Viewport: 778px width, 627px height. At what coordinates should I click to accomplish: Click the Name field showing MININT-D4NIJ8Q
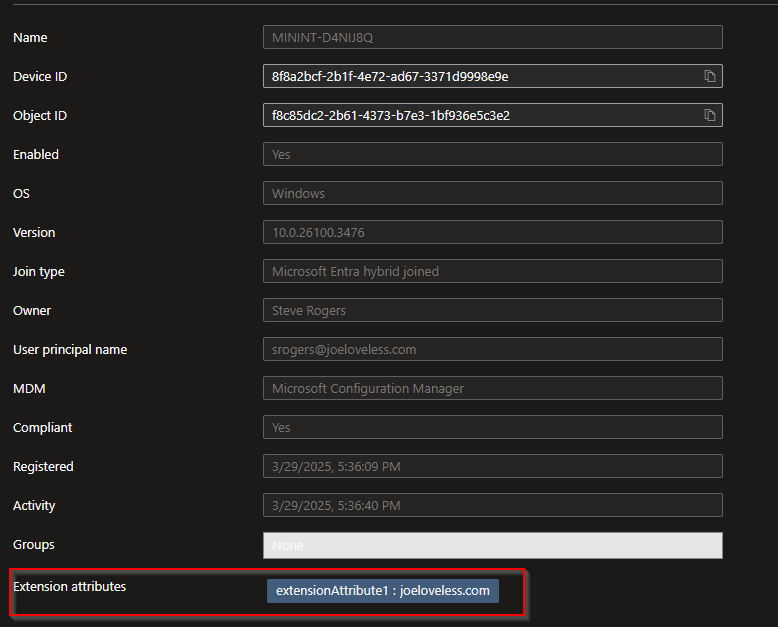point(492,37)
